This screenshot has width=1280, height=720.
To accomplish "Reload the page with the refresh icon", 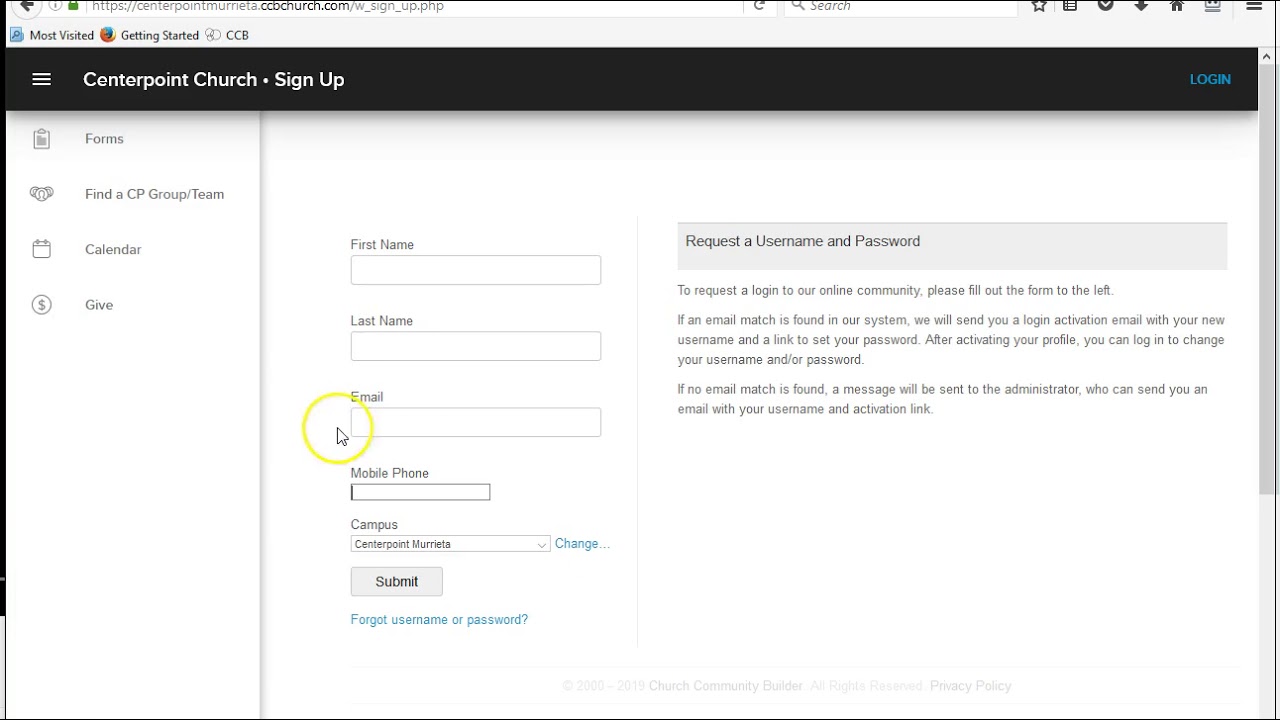I will click(759, 6).
